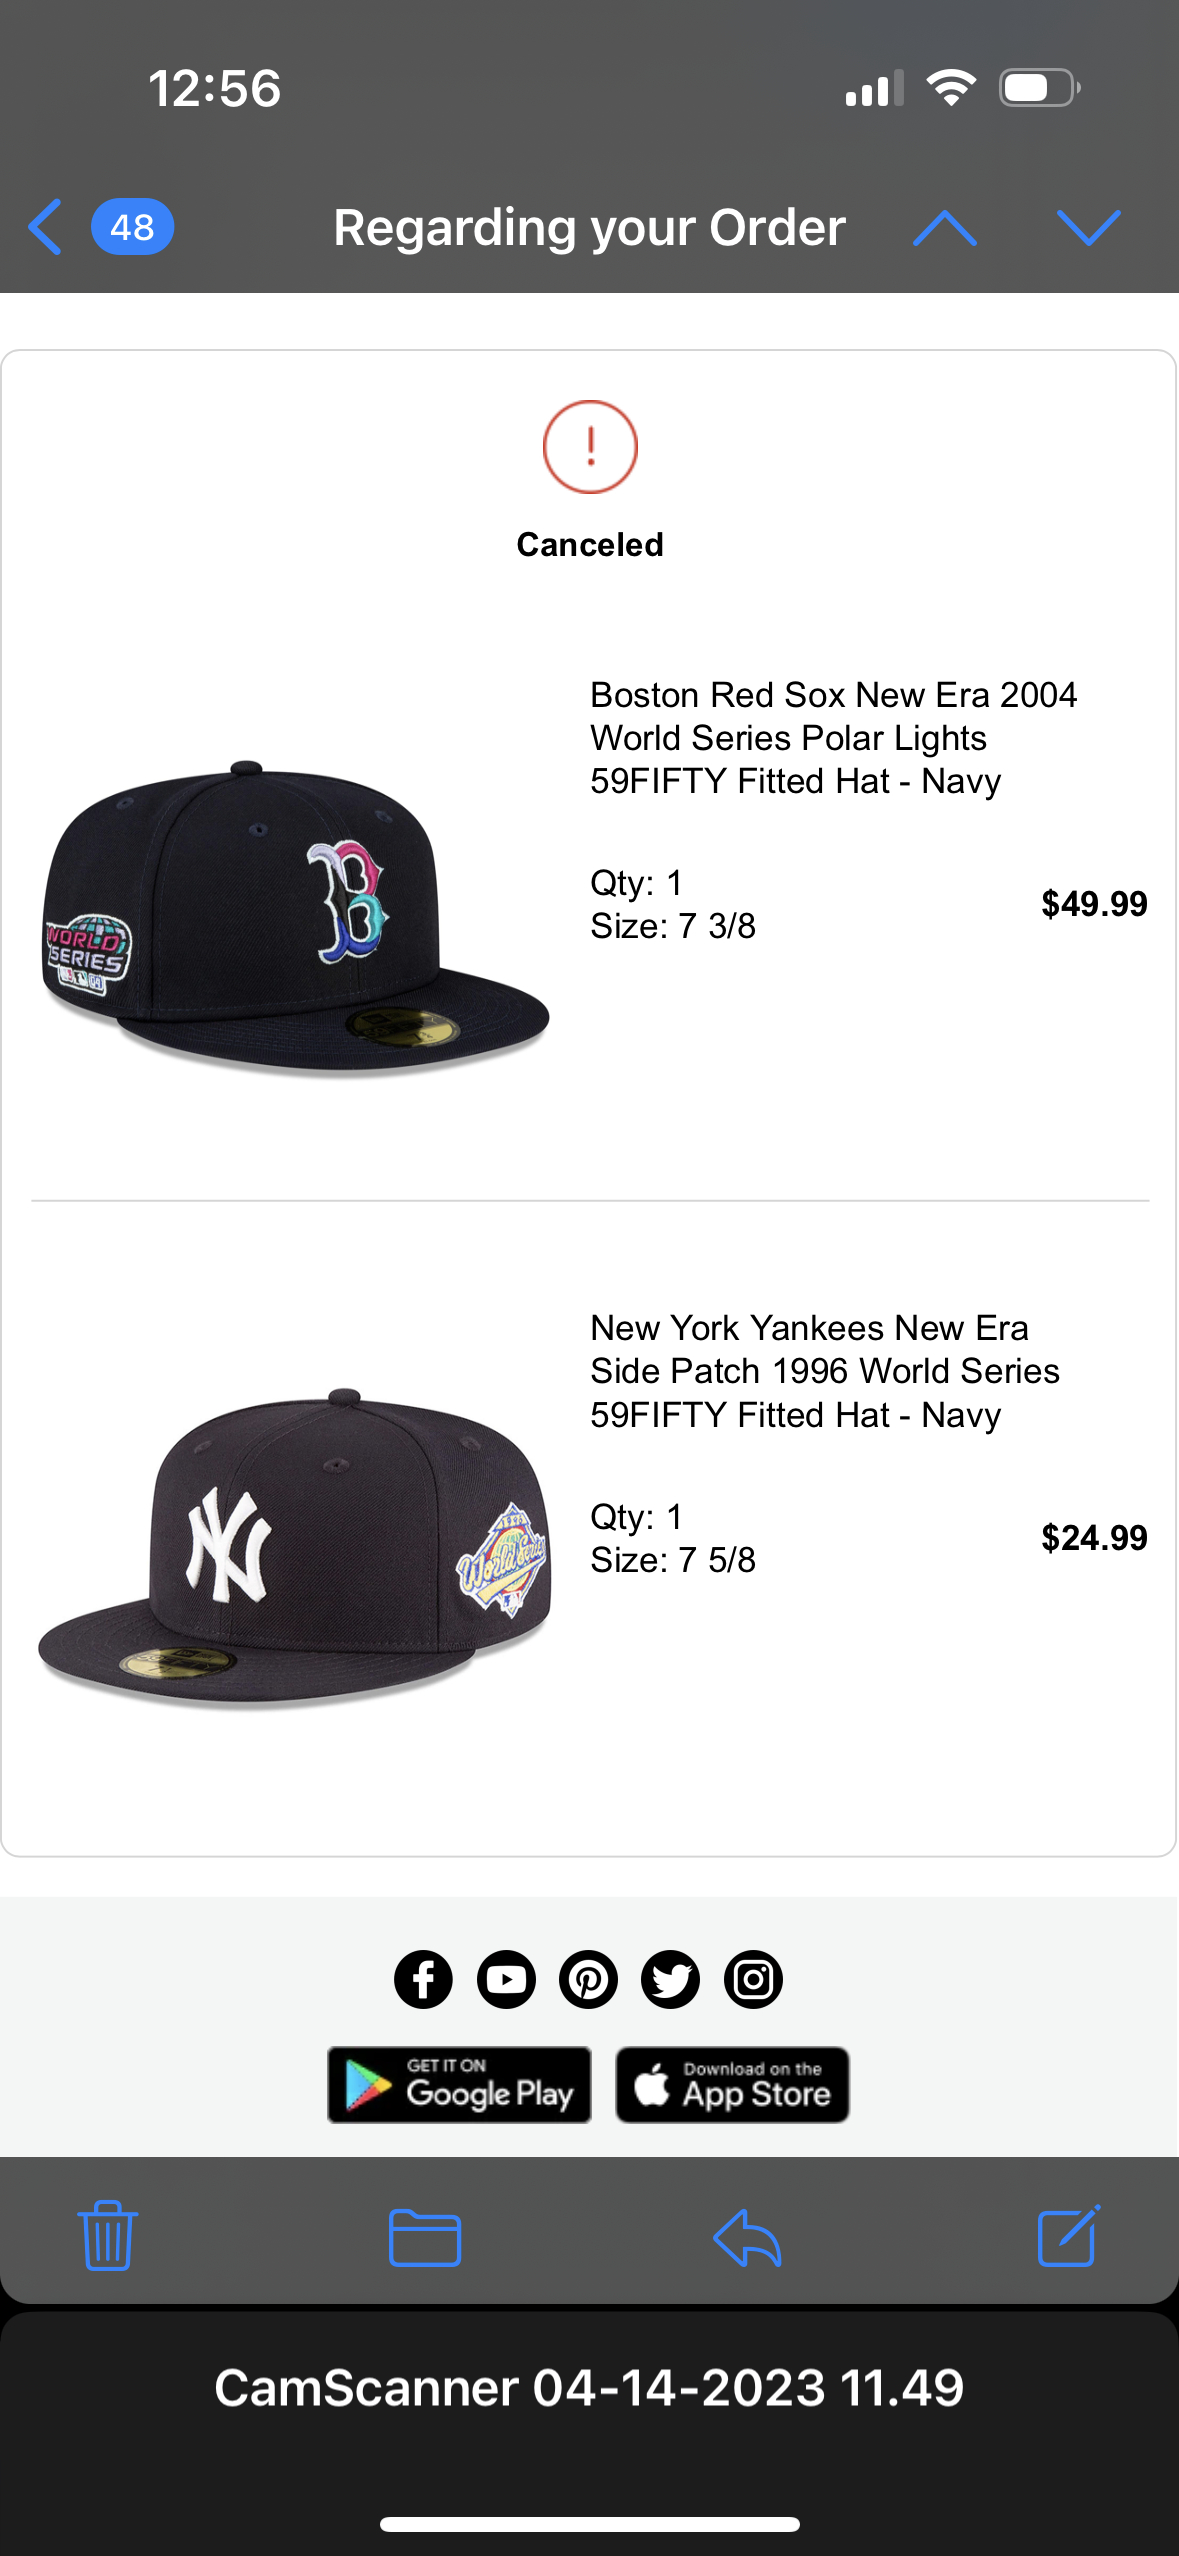The width and height of the screenshot is (1179, 2556).
Task: Go to next message with down chevron
Action: [1088, 228]
